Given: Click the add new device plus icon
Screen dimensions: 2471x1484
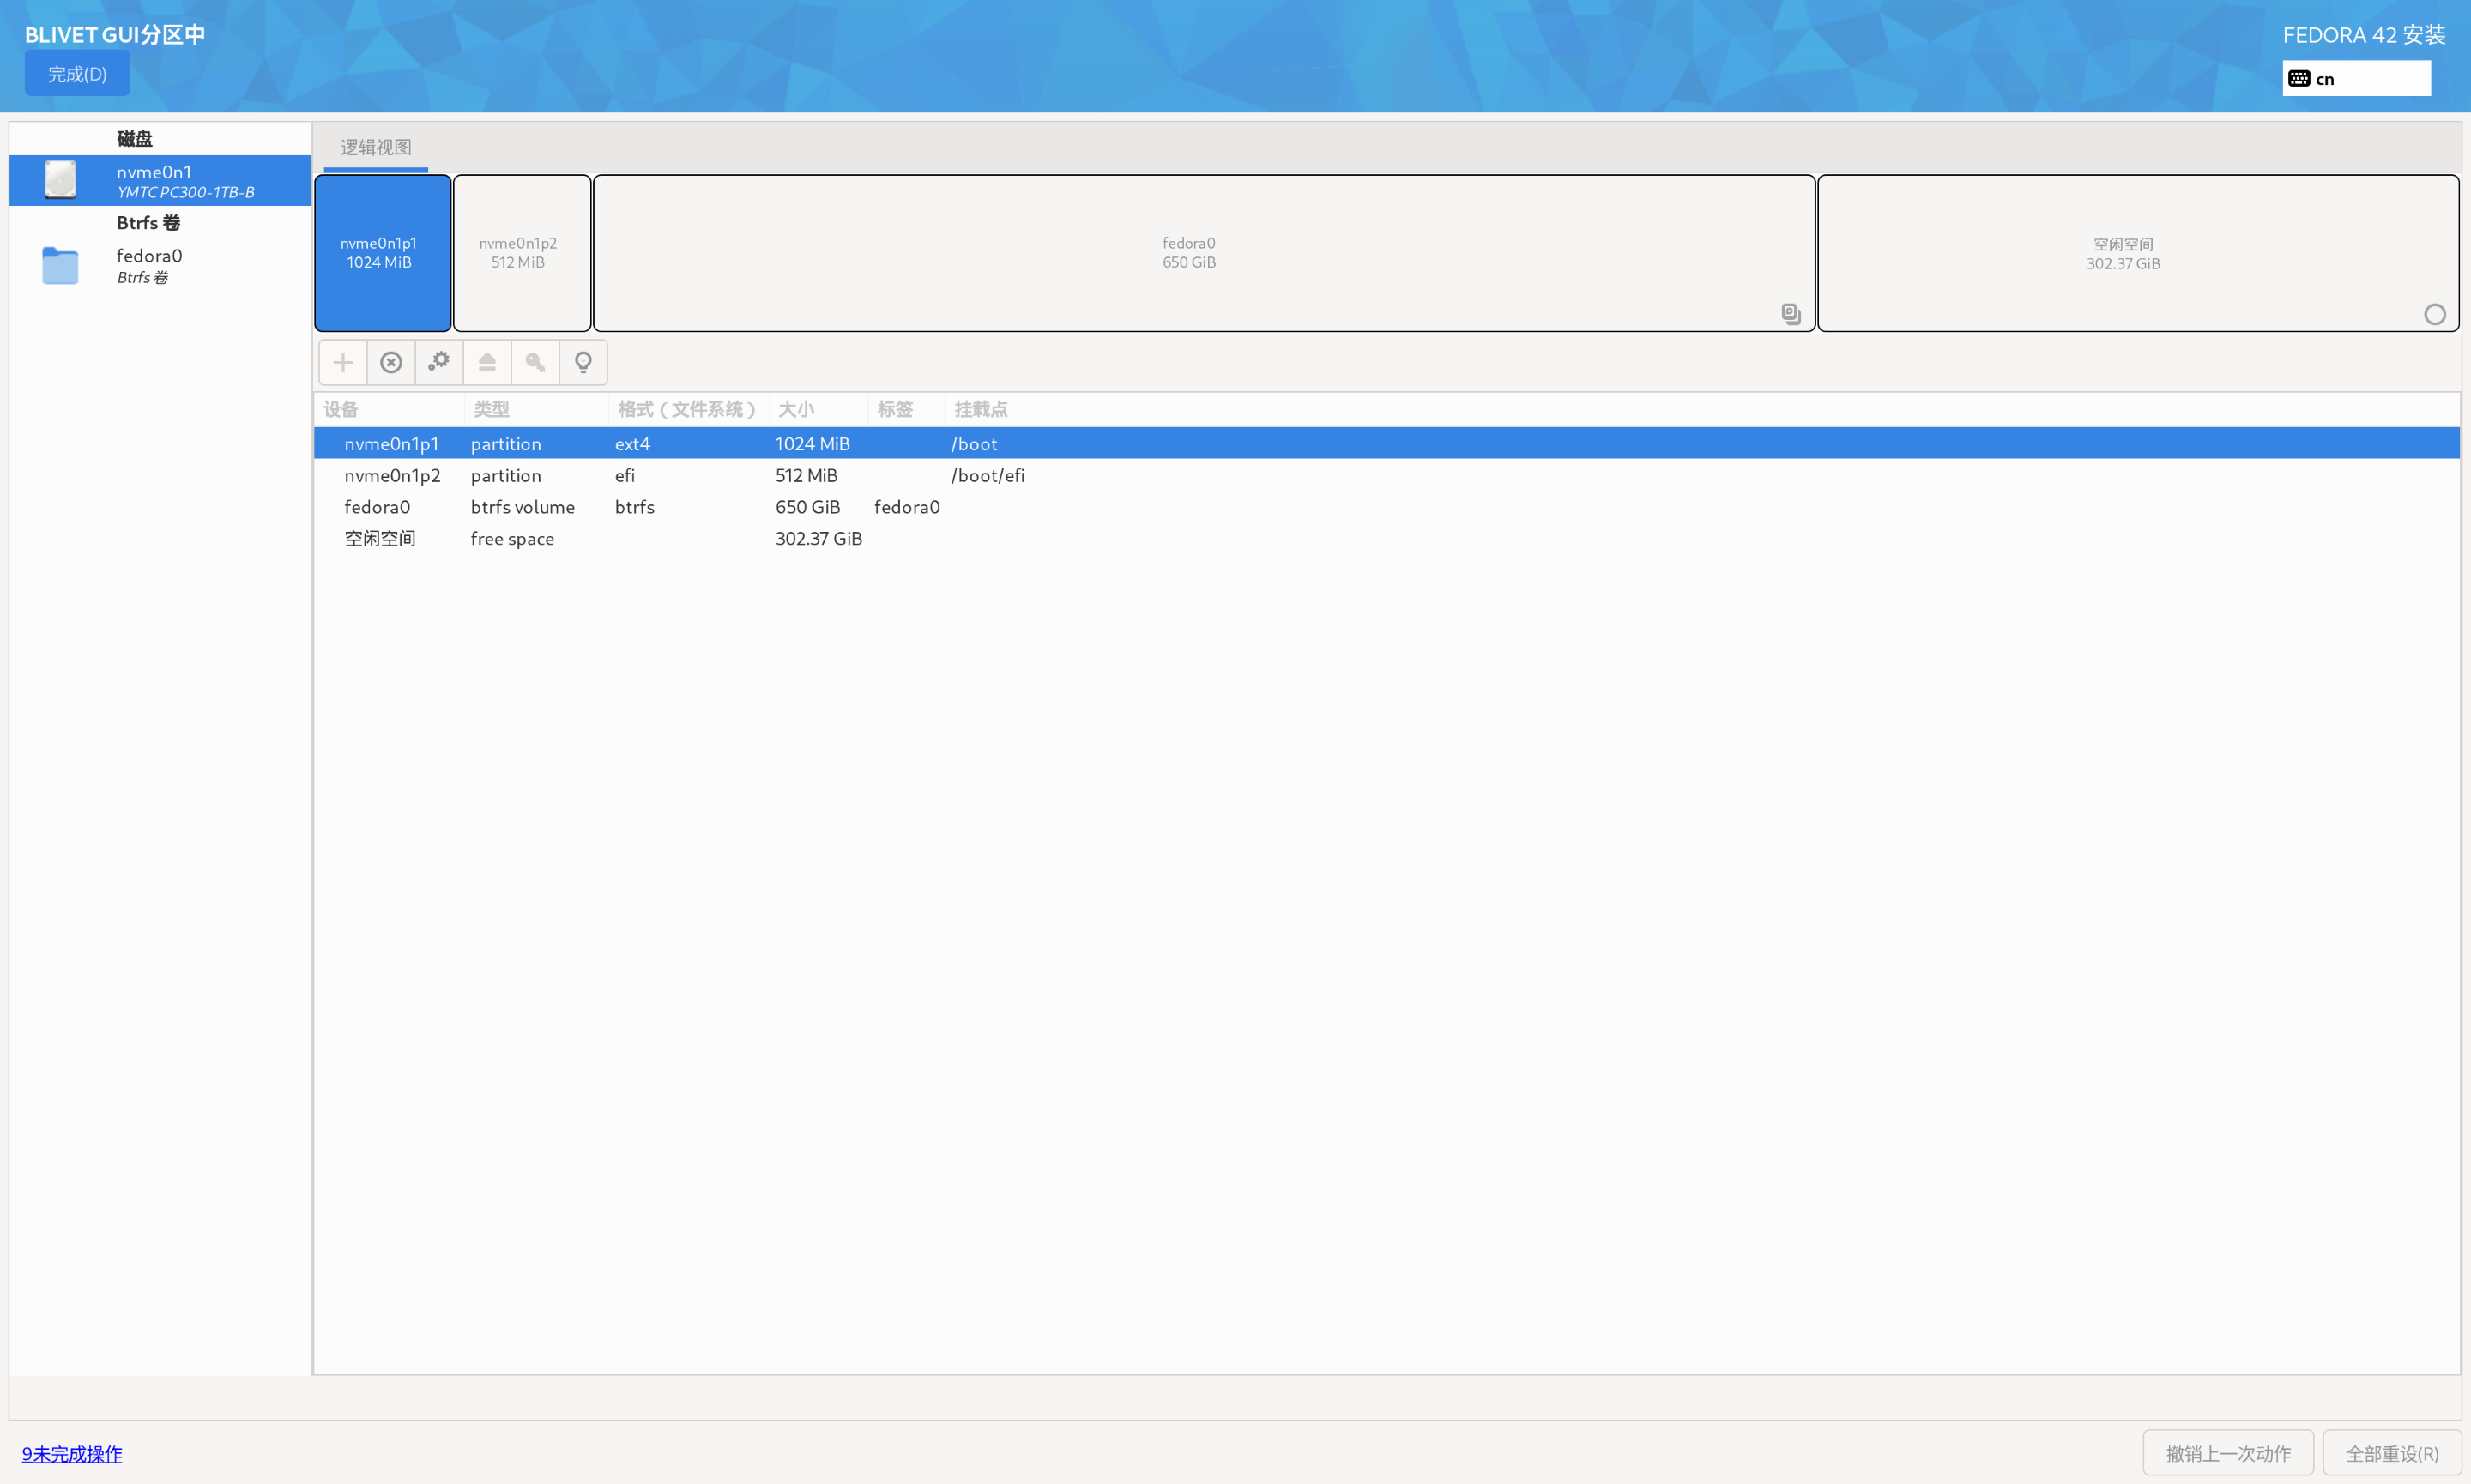Looking at the screenshot, I should pos(343,362).
